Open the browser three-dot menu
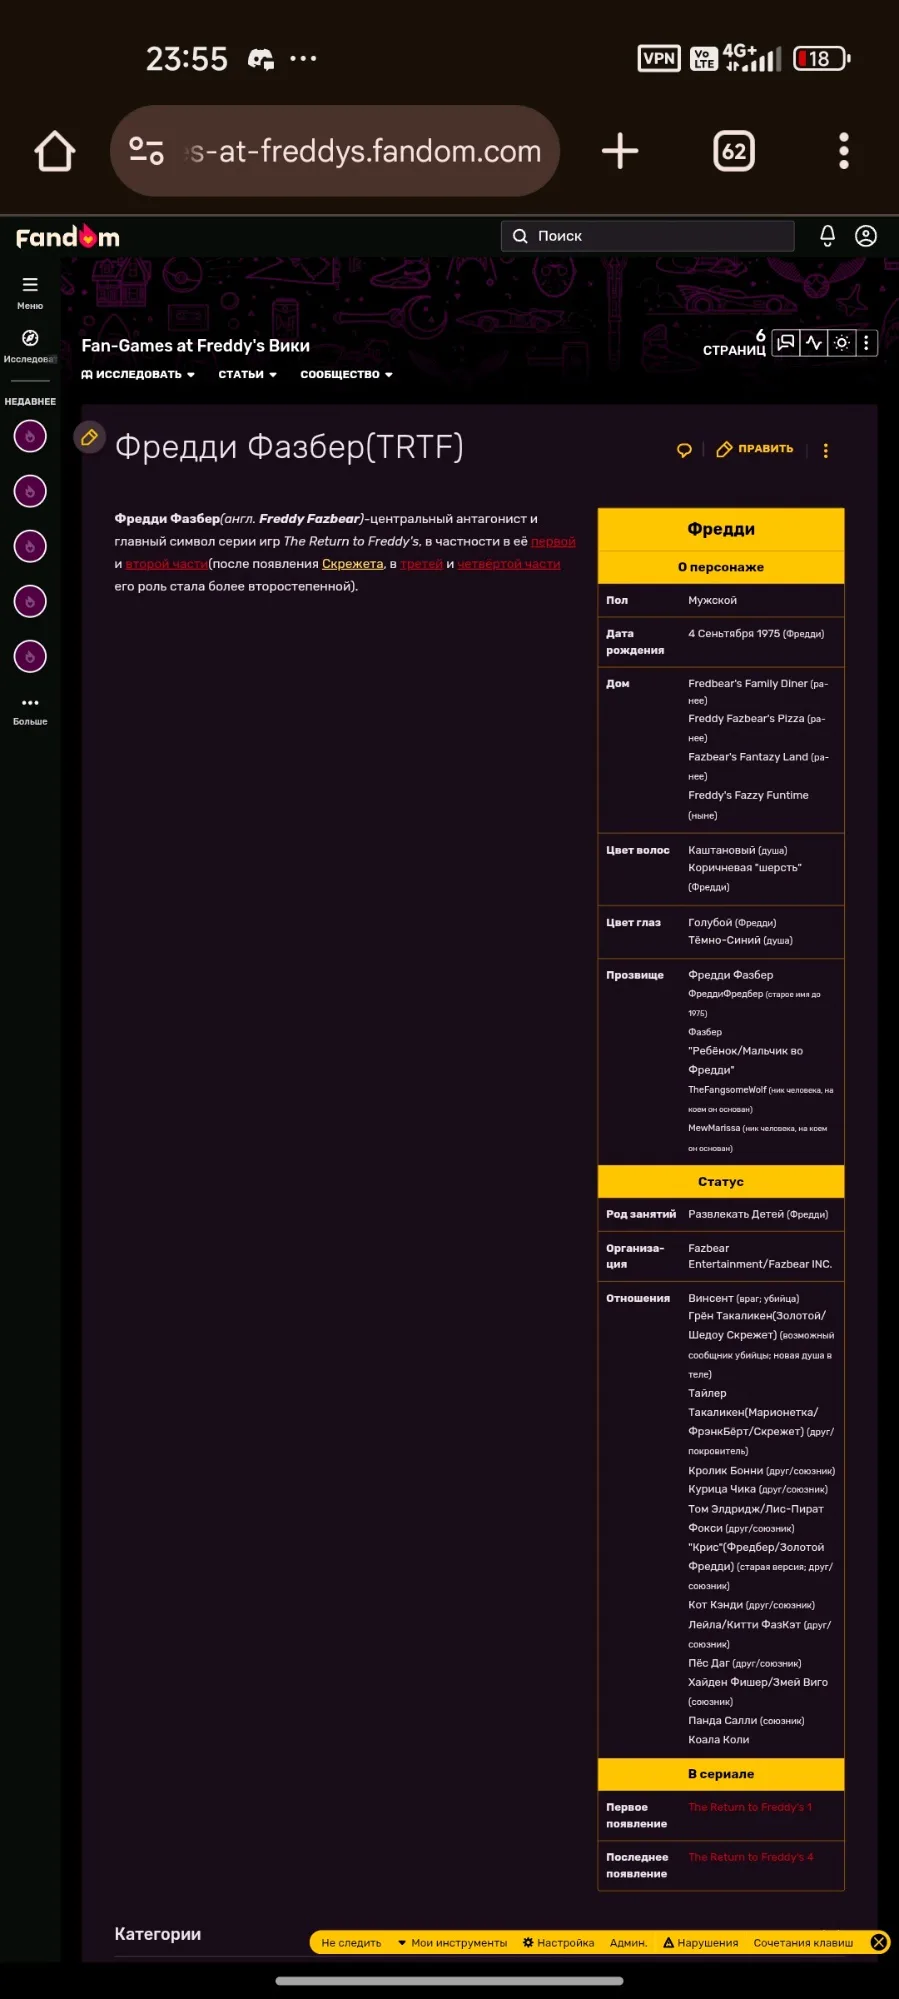This screenshot has height=1999, width=899. [x=844, y=151]
